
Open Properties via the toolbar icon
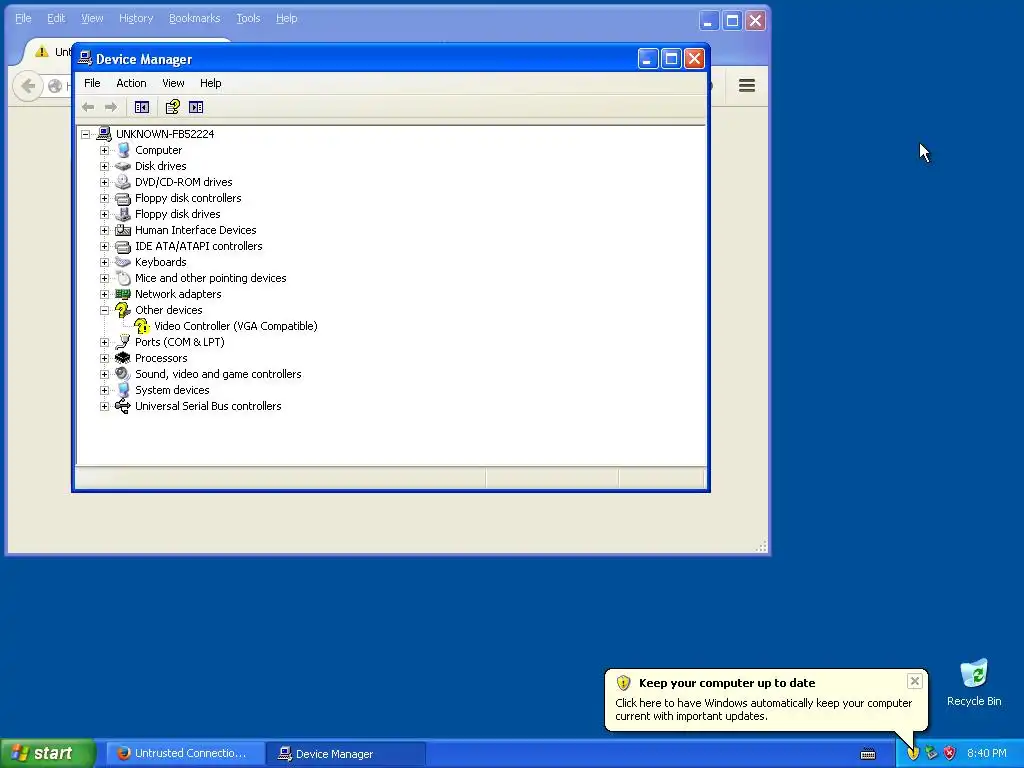[172, 107]
